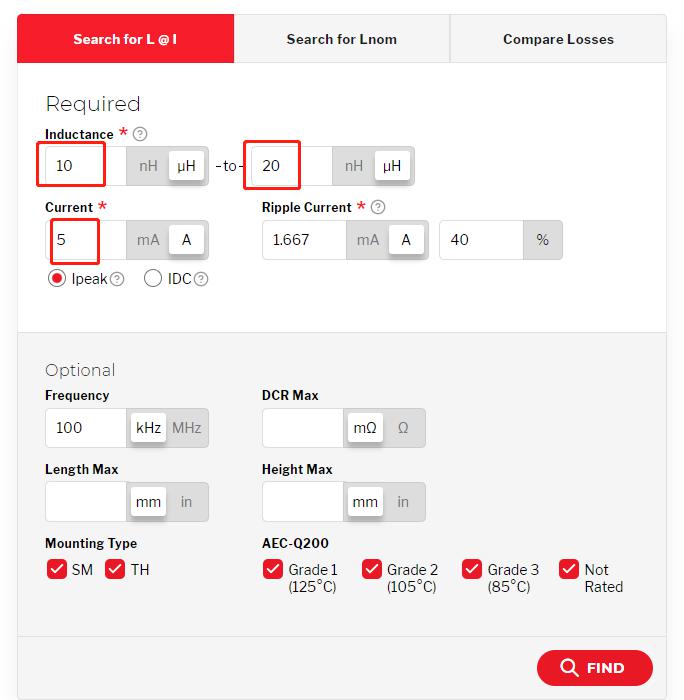Toggle the Grade 3 (85°C) checkbox
Screen dimensions: 684x700
pyautogui.click(x=472, y=570)
